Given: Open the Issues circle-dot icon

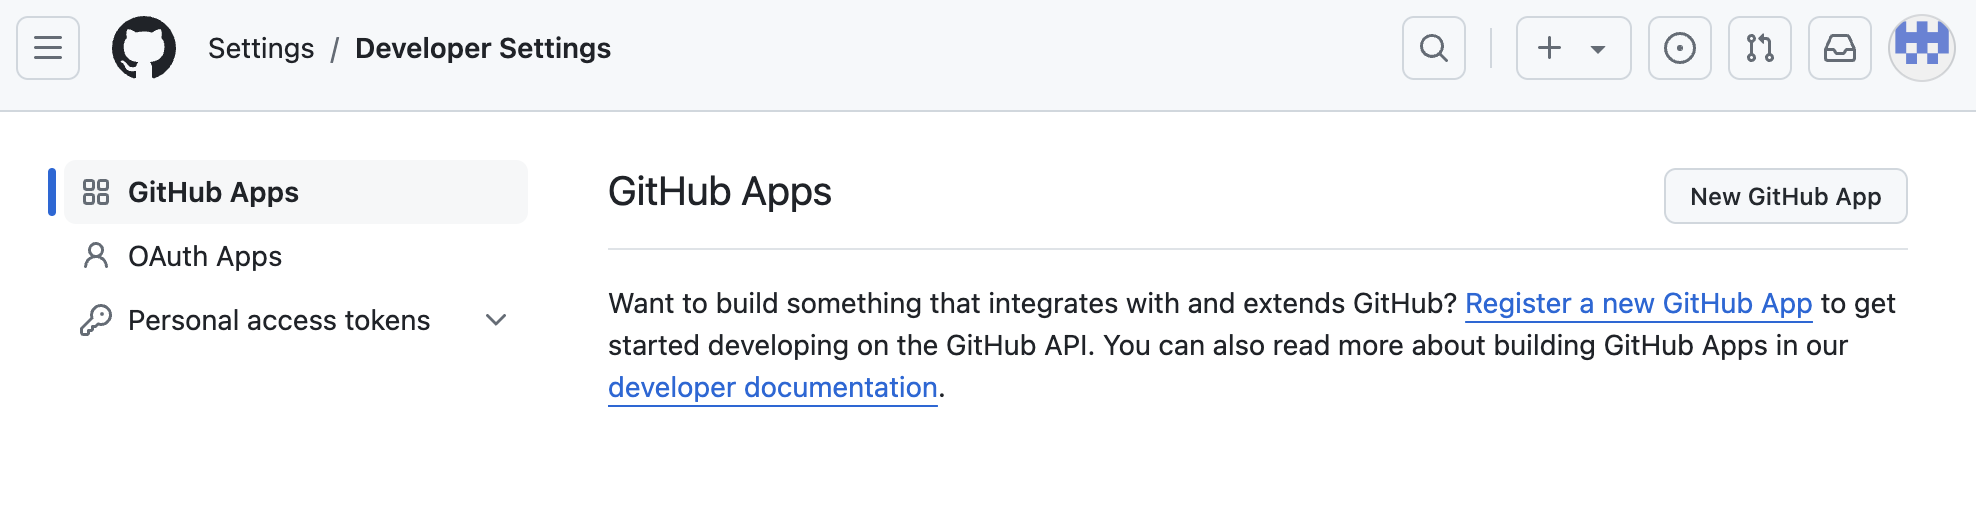Looking at the screenshot, I should pyautogui.click(x=1680, y=48).
